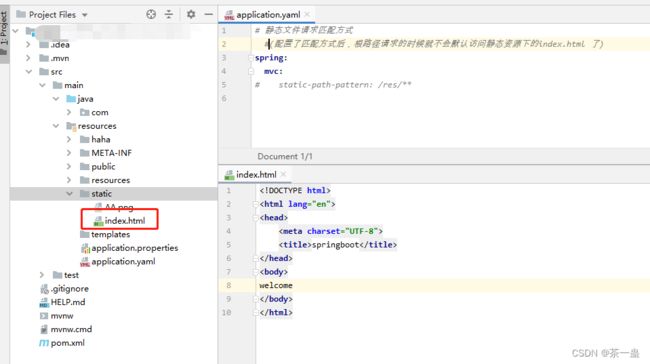Toggle fold marker beside html lang tag

tap(256, 204)
